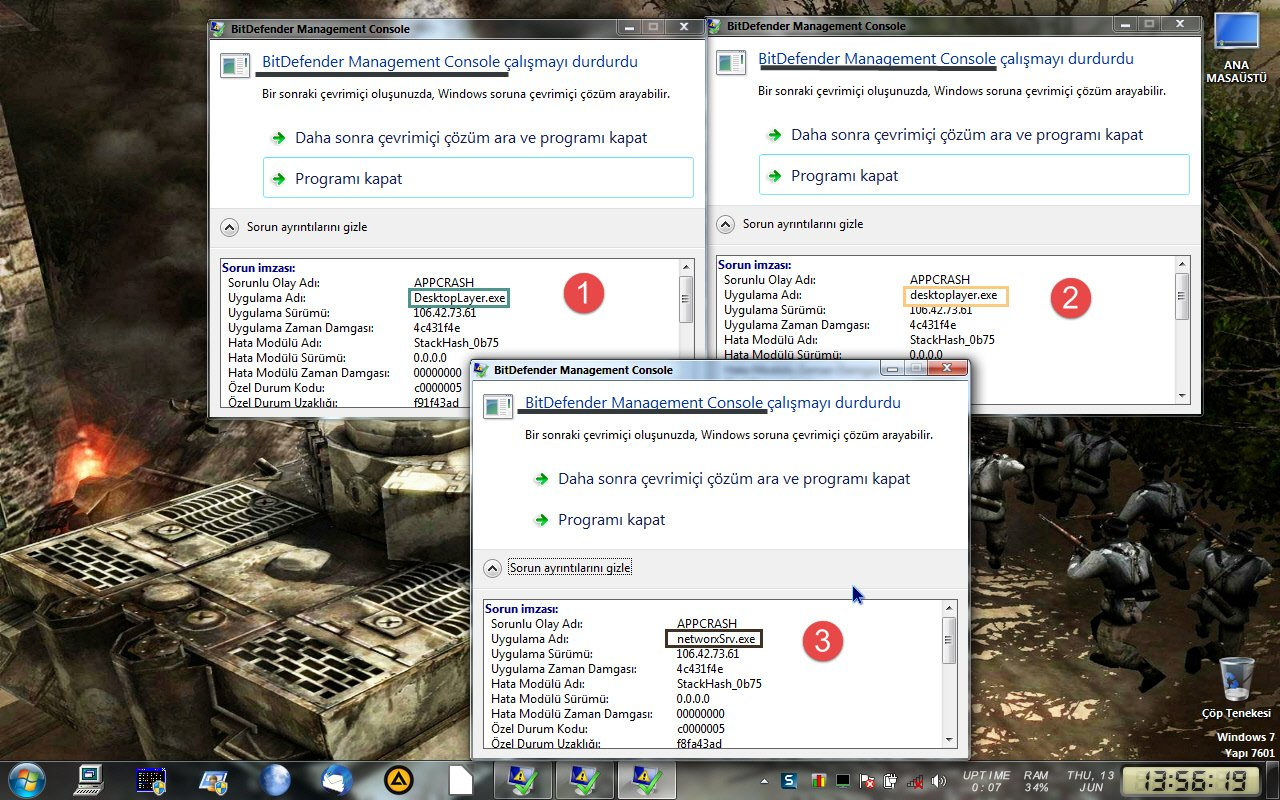Open network signal tray icon with red X
The width and height of the screenshot is (1280, 800).
(x=914, y=780)
